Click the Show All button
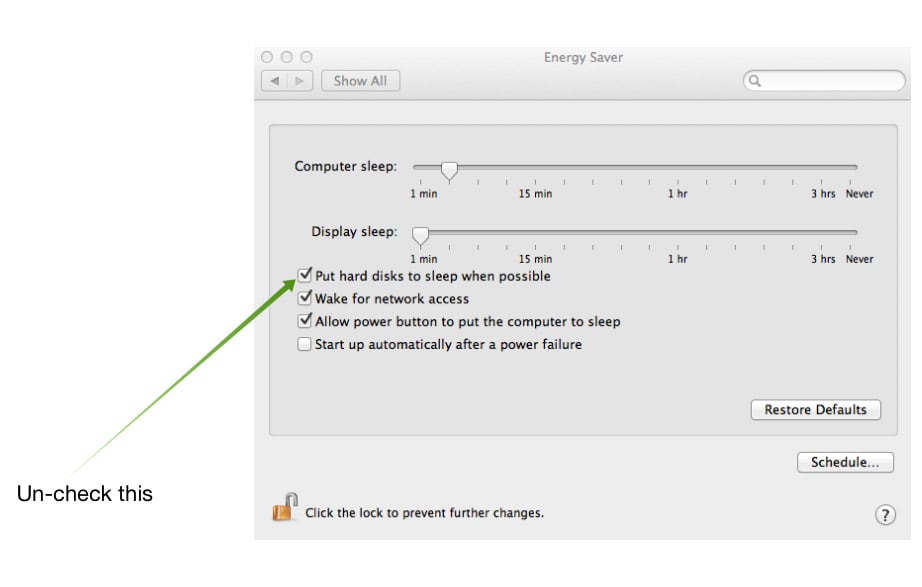Screen dimensions: 922x587 pyautogui.click(x=360, y=81)
